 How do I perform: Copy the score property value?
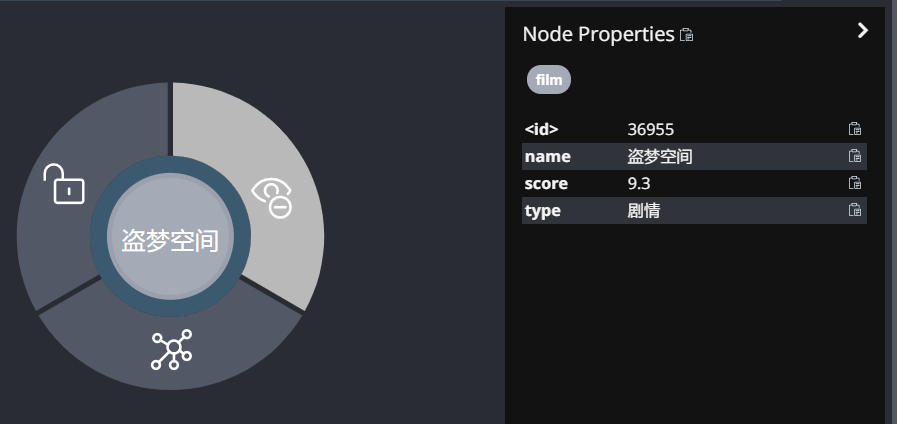pos(855,183)
